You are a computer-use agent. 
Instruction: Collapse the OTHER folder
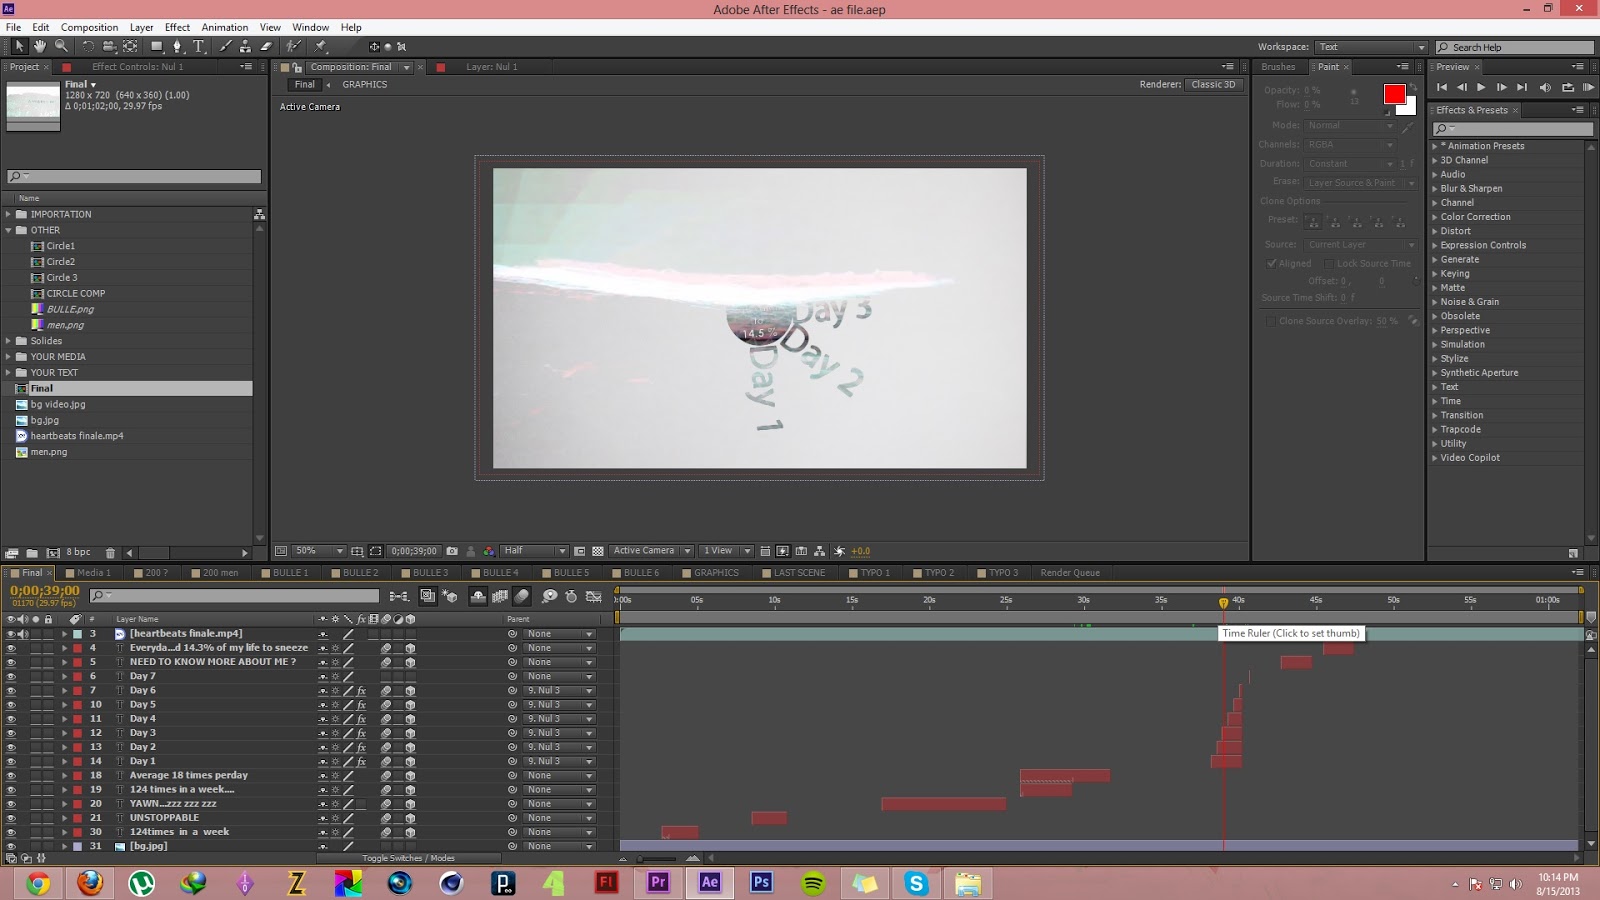pyautogui.click(x=9, y=230)
